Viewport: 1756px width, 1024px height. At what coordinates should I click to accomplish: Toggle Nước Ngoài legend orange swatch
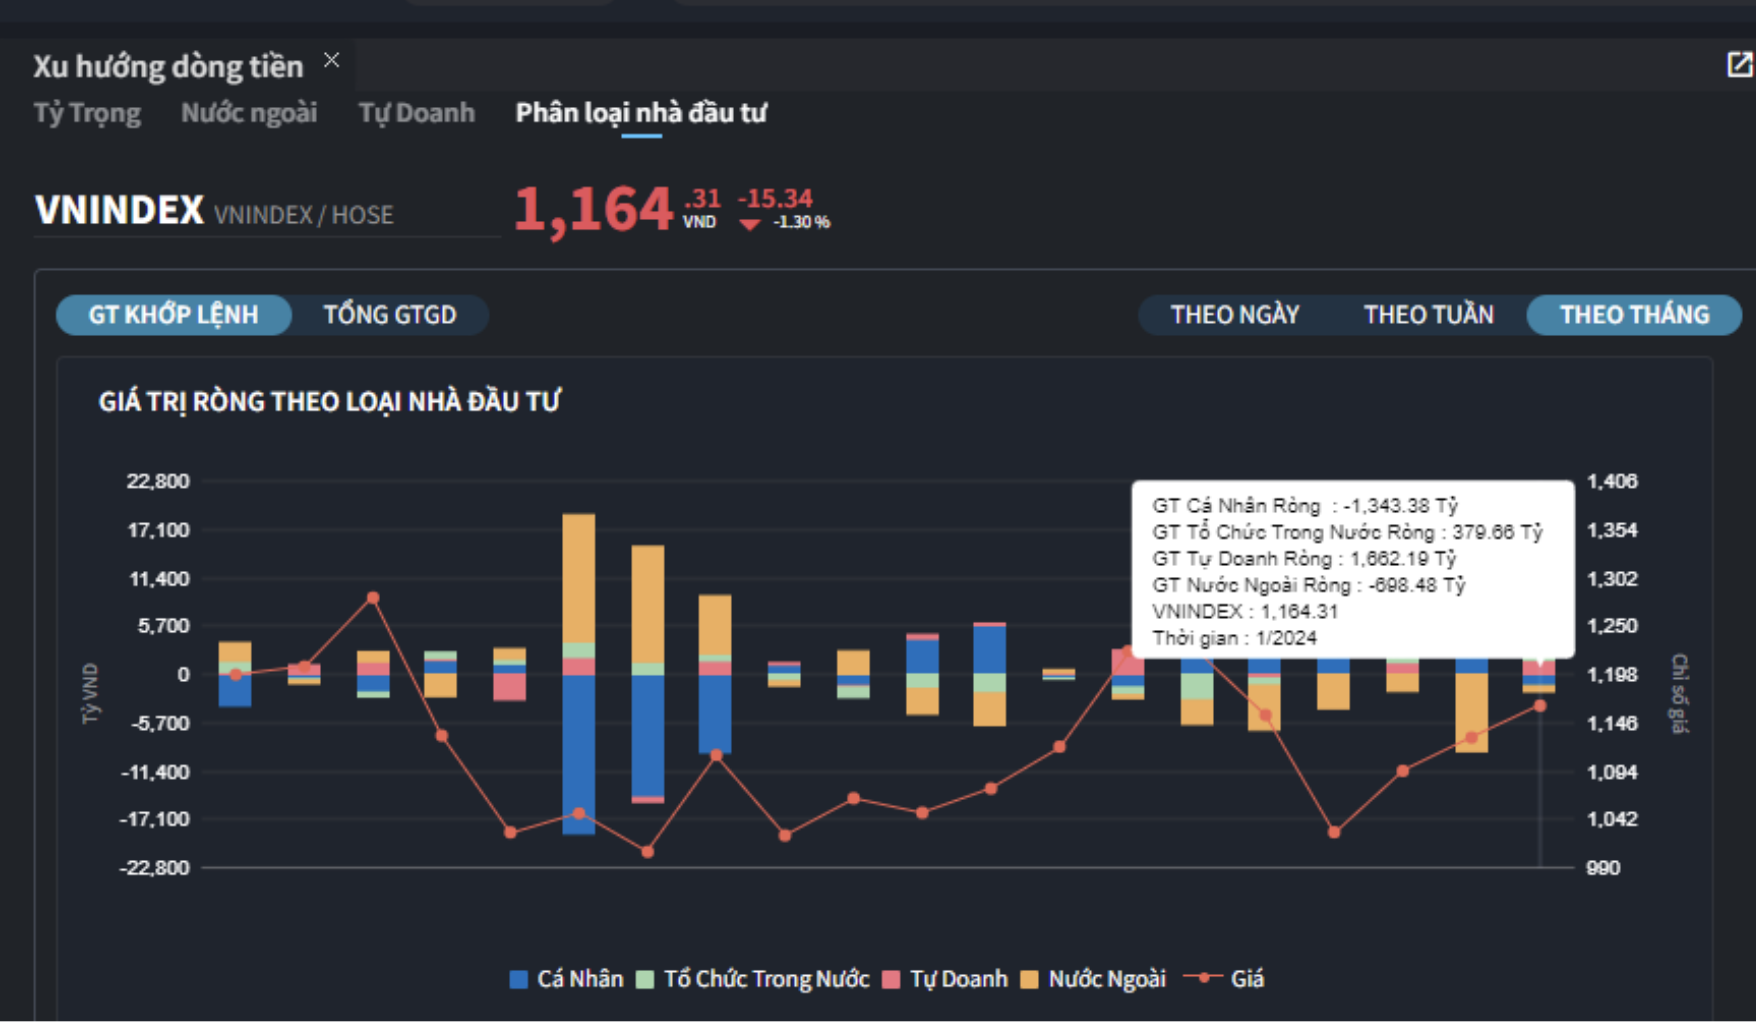click(1029, 980)
